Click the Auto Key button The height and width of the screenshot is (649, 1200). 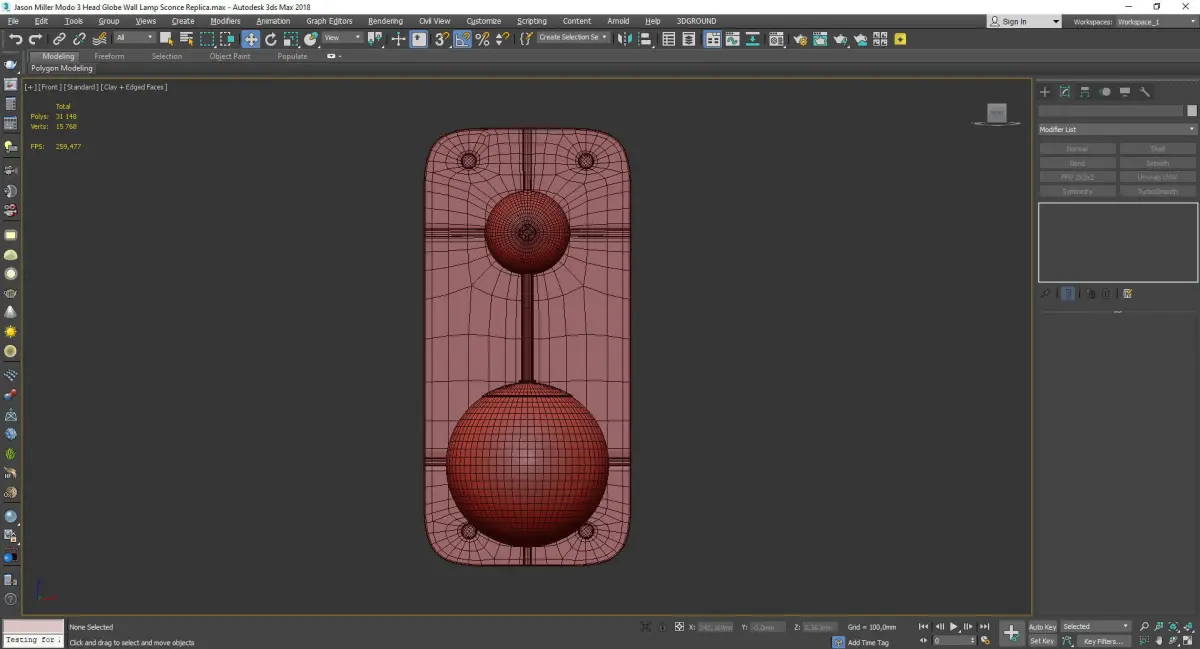coord(1043,626)
